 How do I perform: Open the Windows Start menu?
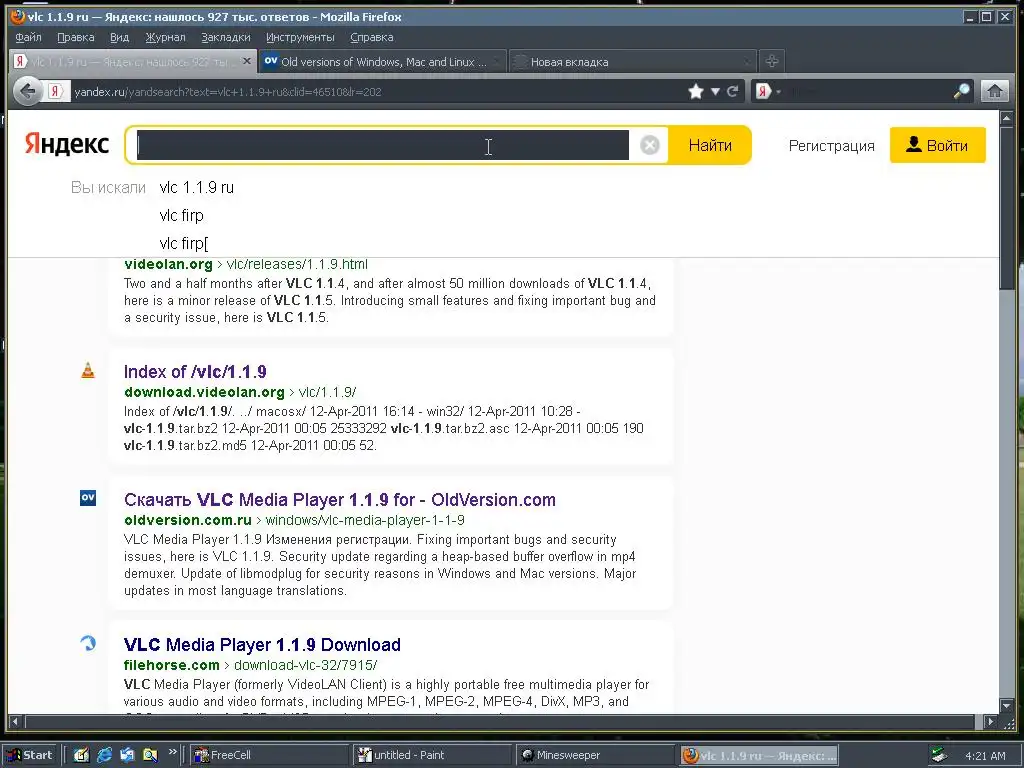[30, 755]
